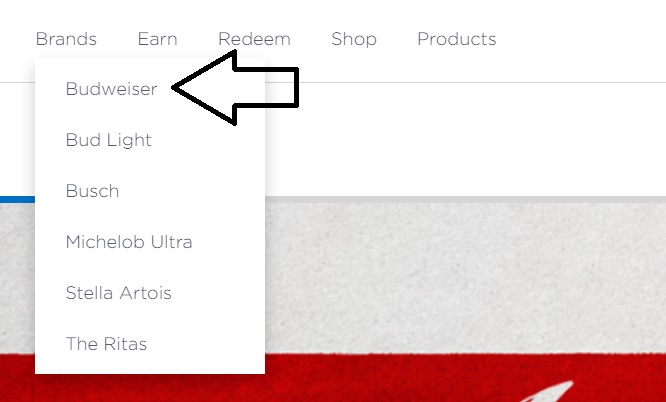Screen dimensions: 666x402
Task: Open the Redeem navigation item
Action: pos(254,39)
